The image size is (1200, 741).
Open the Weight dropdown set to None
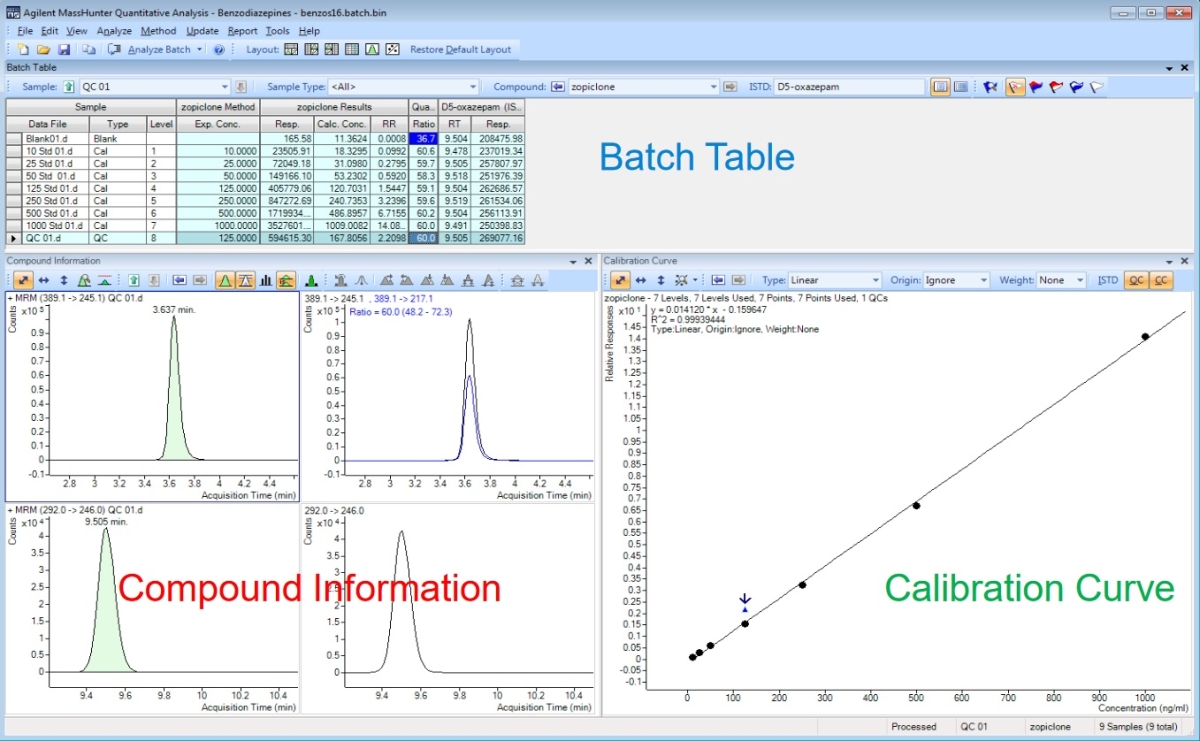click(x=1061, y=280)
